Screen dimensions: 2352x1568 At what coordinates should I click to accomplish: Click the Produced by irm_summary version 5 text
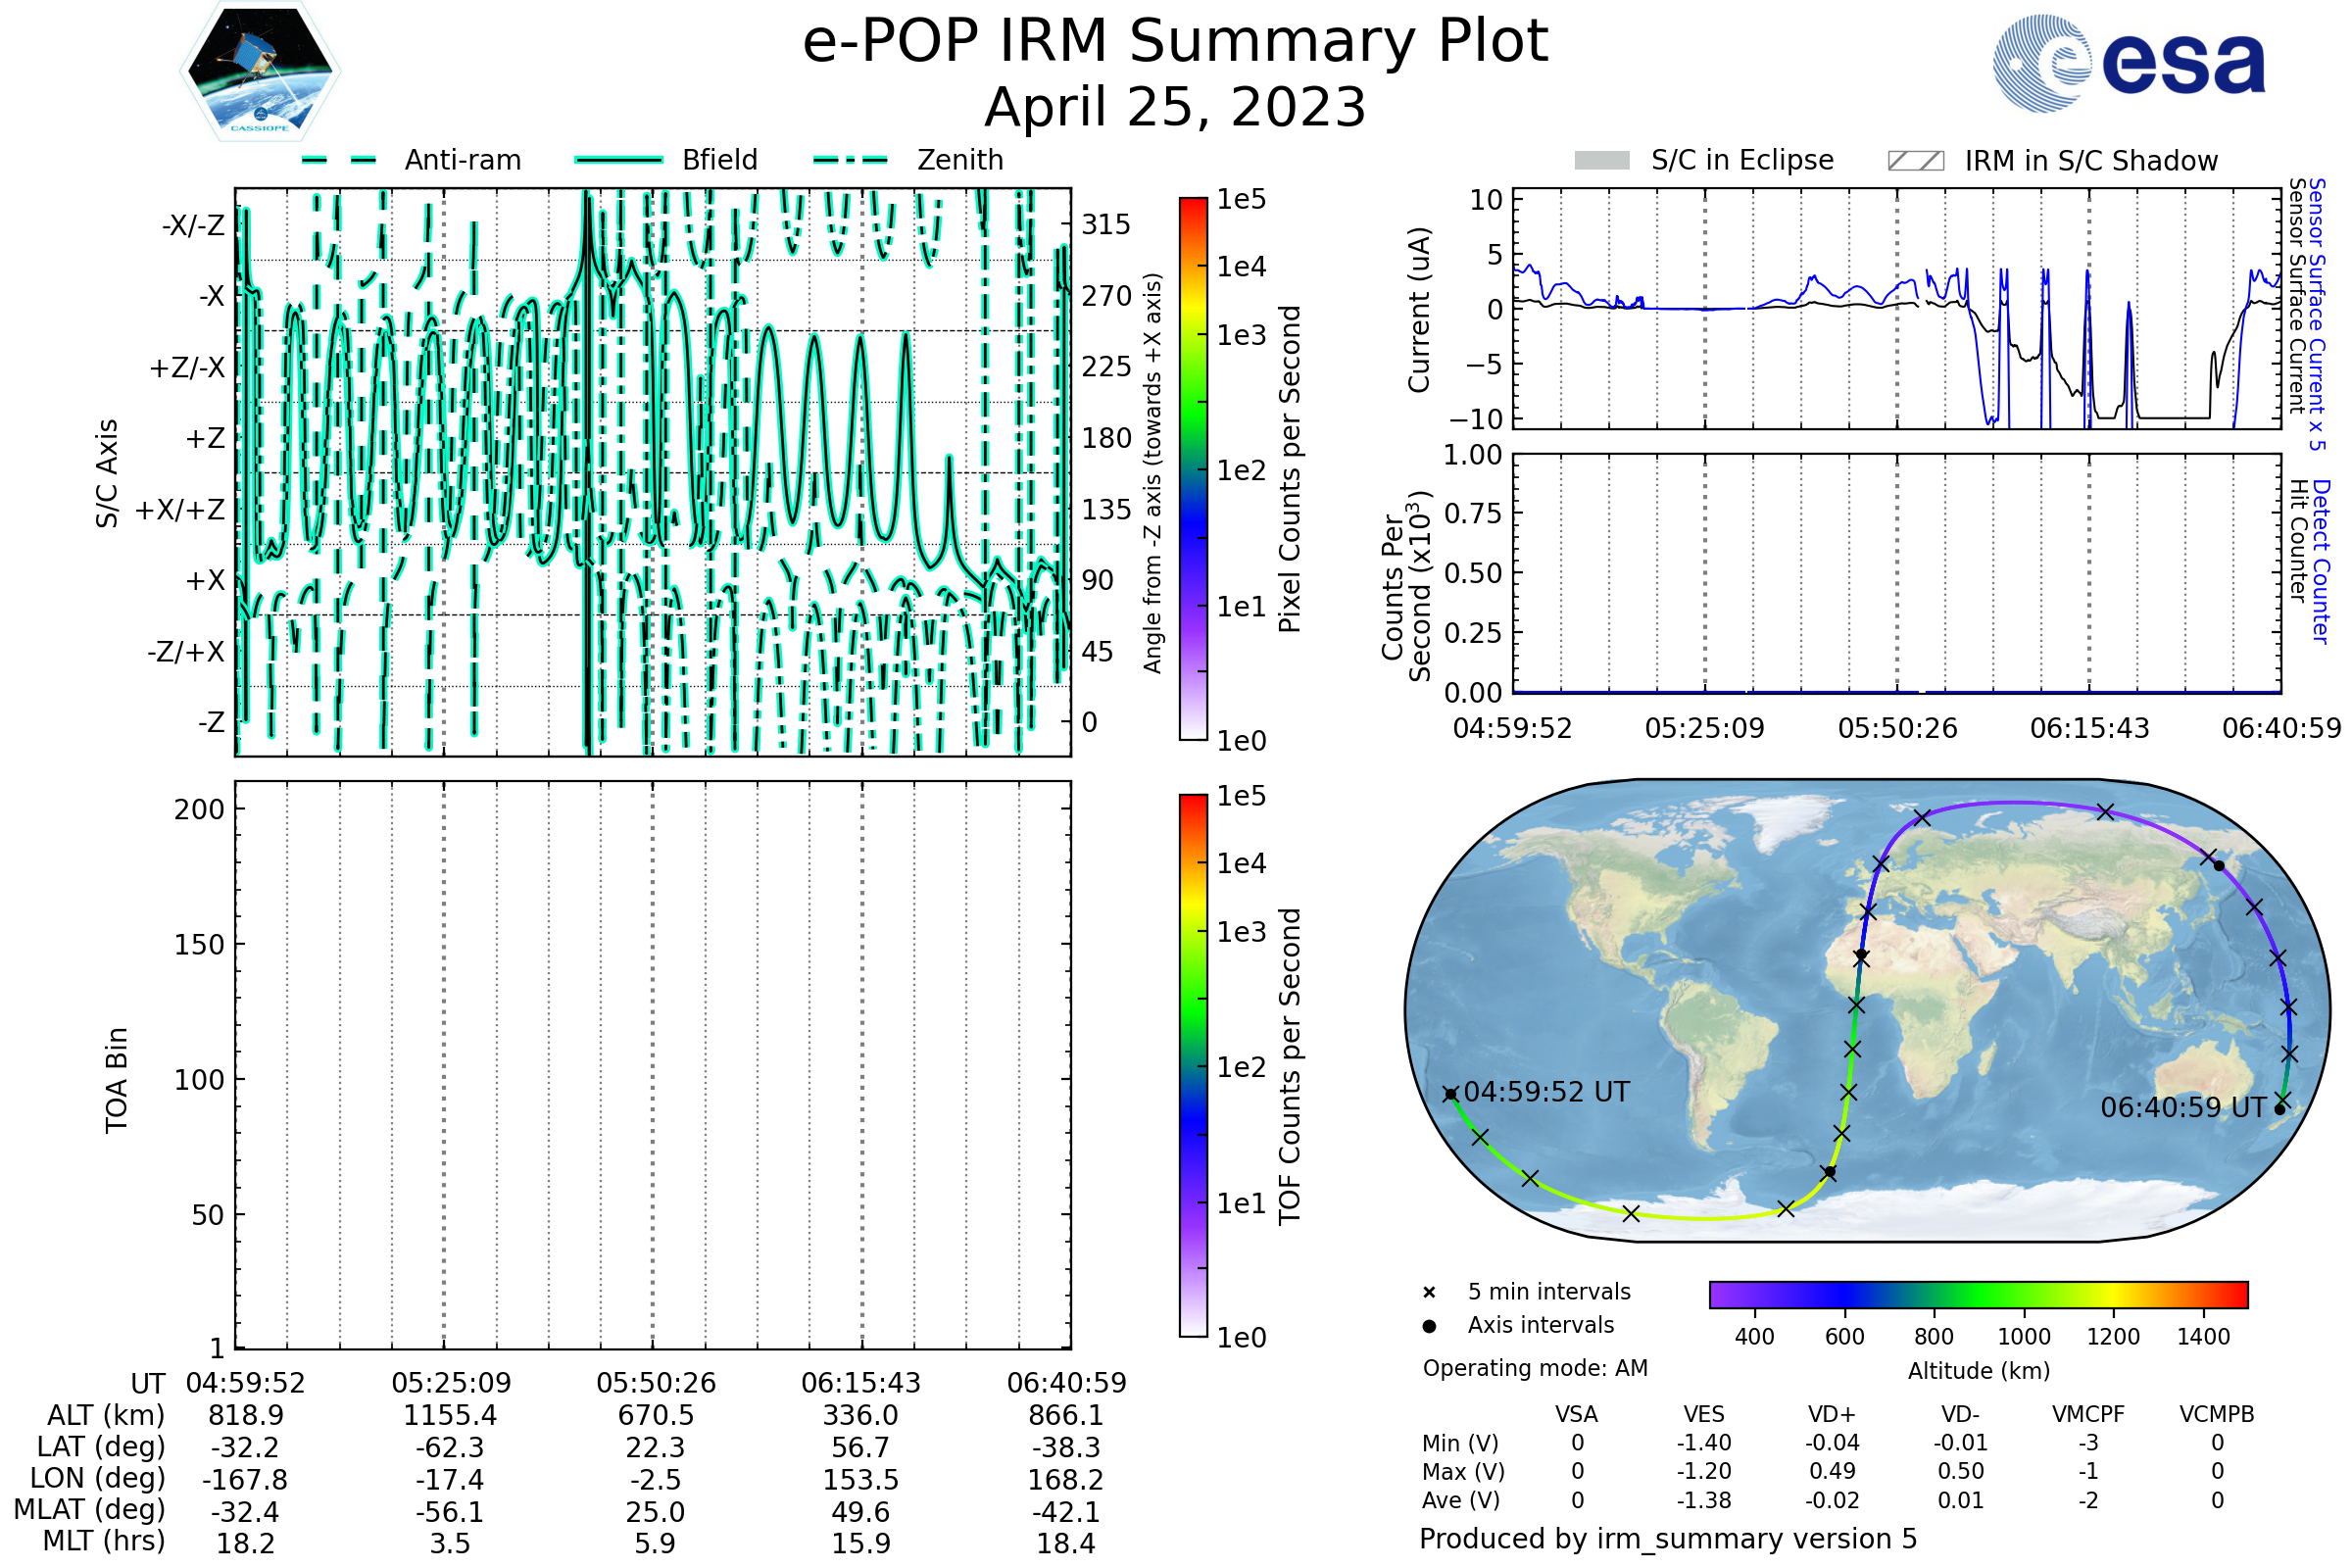tap(1667, 1539)
